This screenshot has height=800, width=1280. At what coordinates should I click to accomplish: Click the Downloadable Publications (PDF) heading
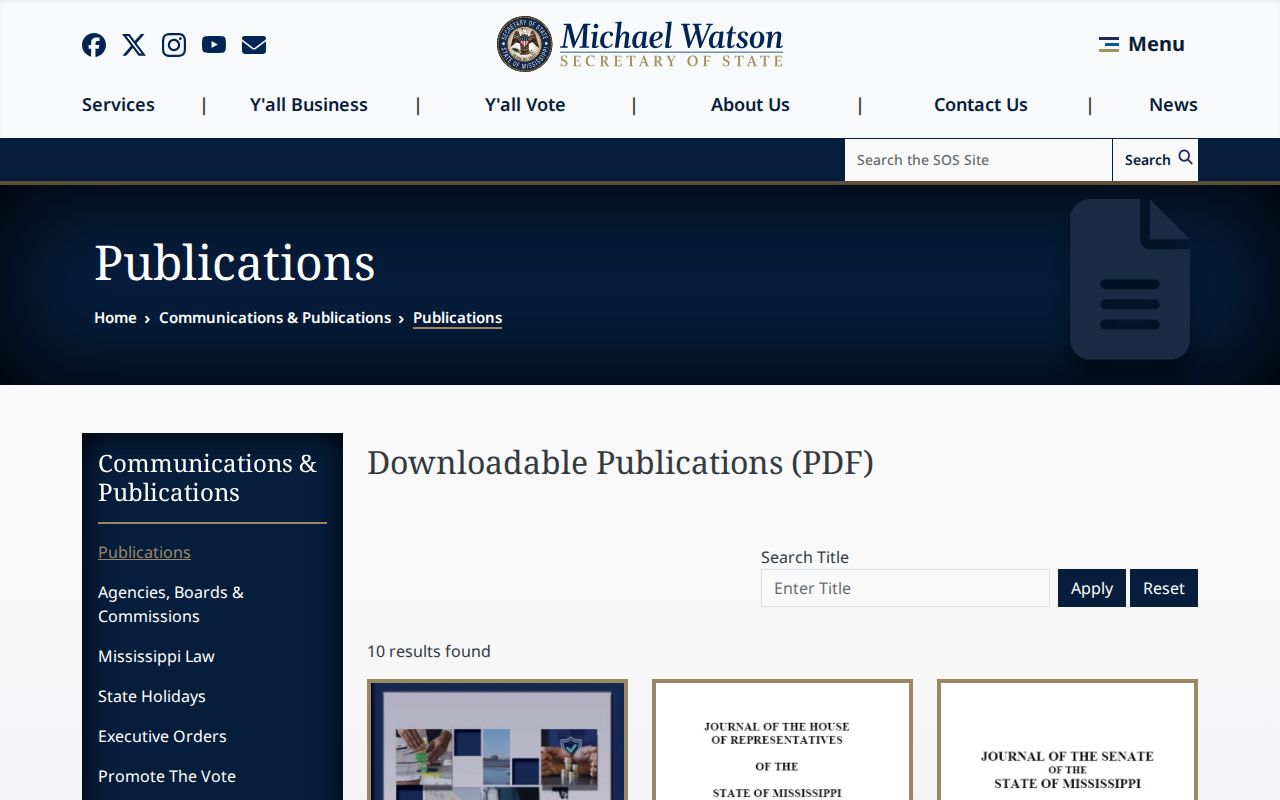pos(620,463)
